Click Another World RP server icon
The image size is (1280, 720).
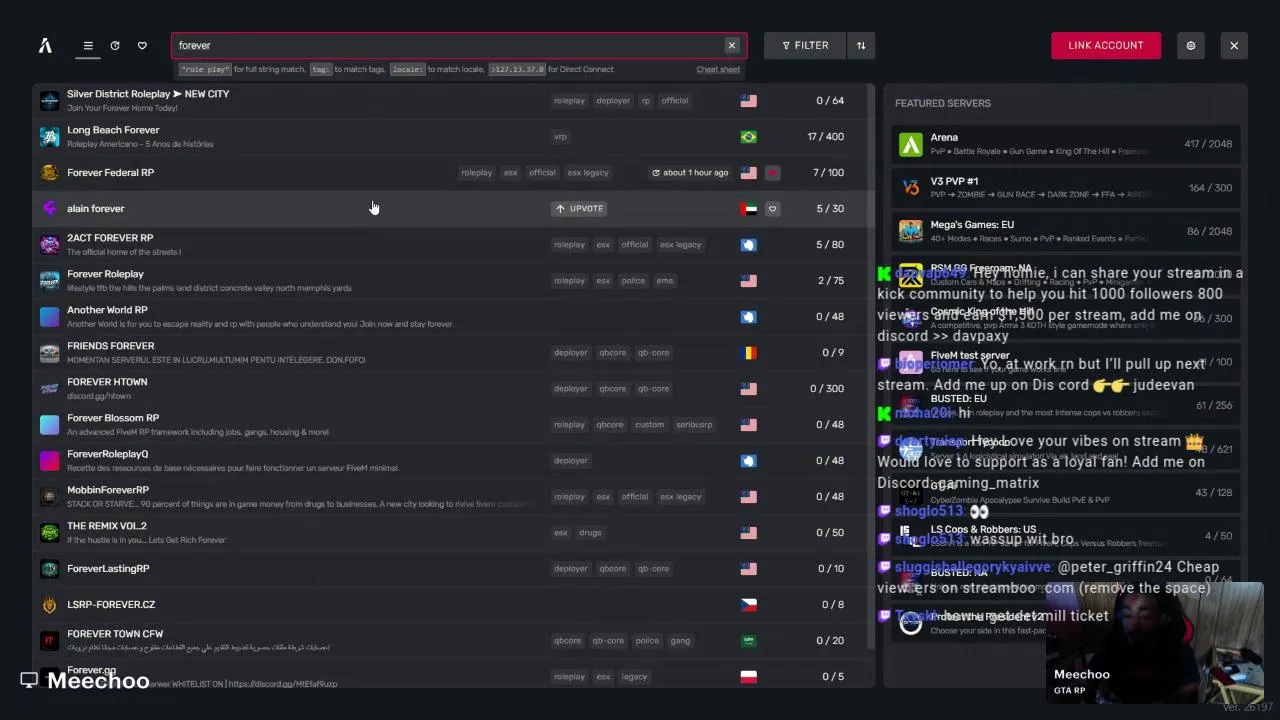[x=49, y=316]
